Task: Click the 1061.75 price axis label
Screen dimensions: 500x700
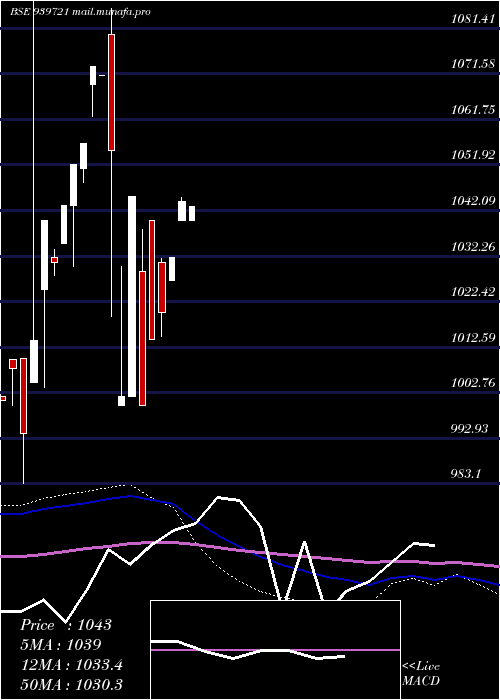Action: click(473, 110)
